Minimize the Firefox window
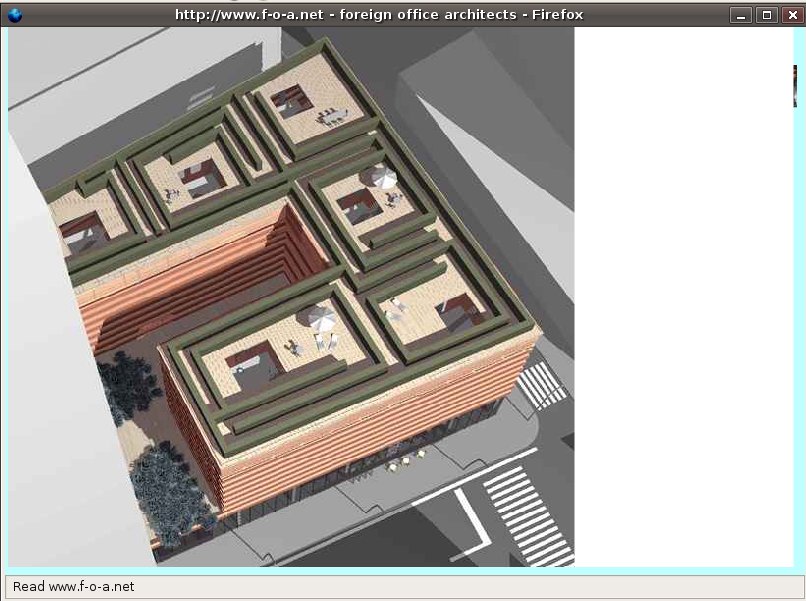The image size is (806, 601). (741, 15)
